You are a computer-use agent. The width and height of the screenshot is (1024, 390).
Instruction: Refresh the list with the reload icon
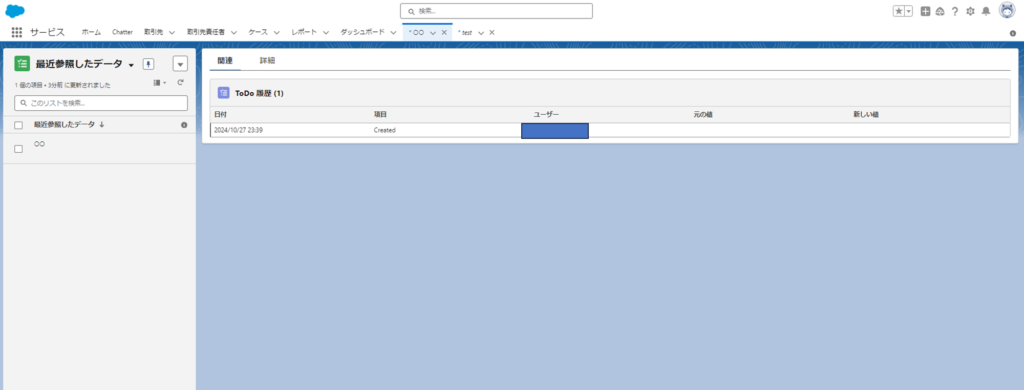pyautogui.click(x=180, y=83)
